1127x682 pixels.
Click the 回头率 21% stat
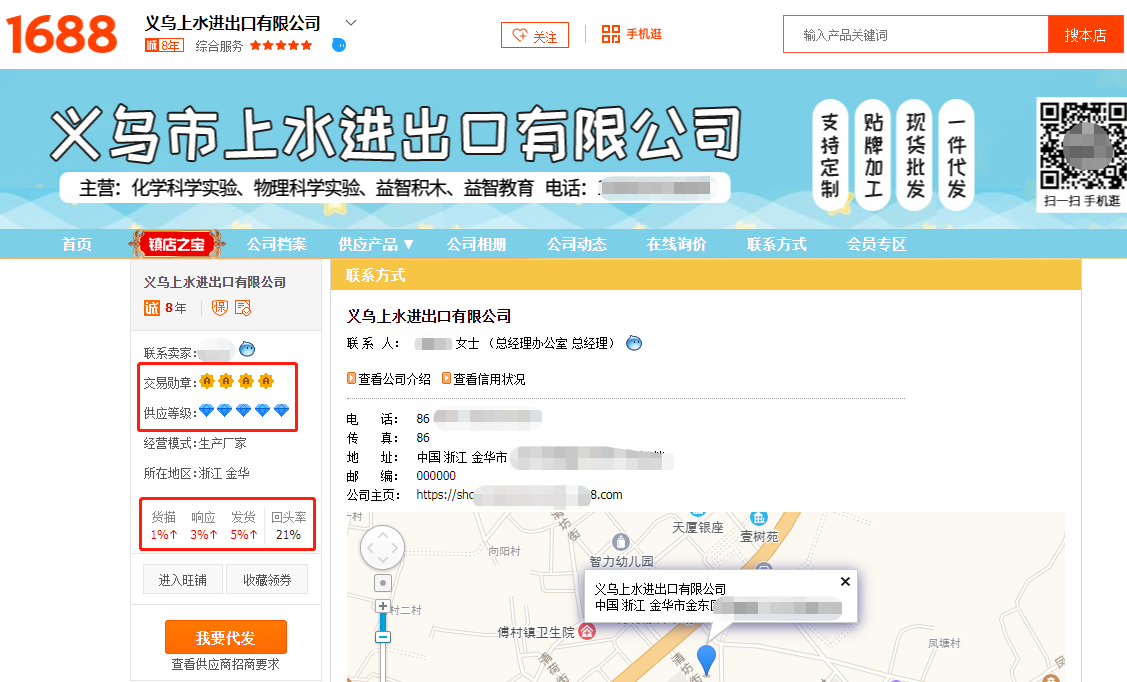point(288,526)
